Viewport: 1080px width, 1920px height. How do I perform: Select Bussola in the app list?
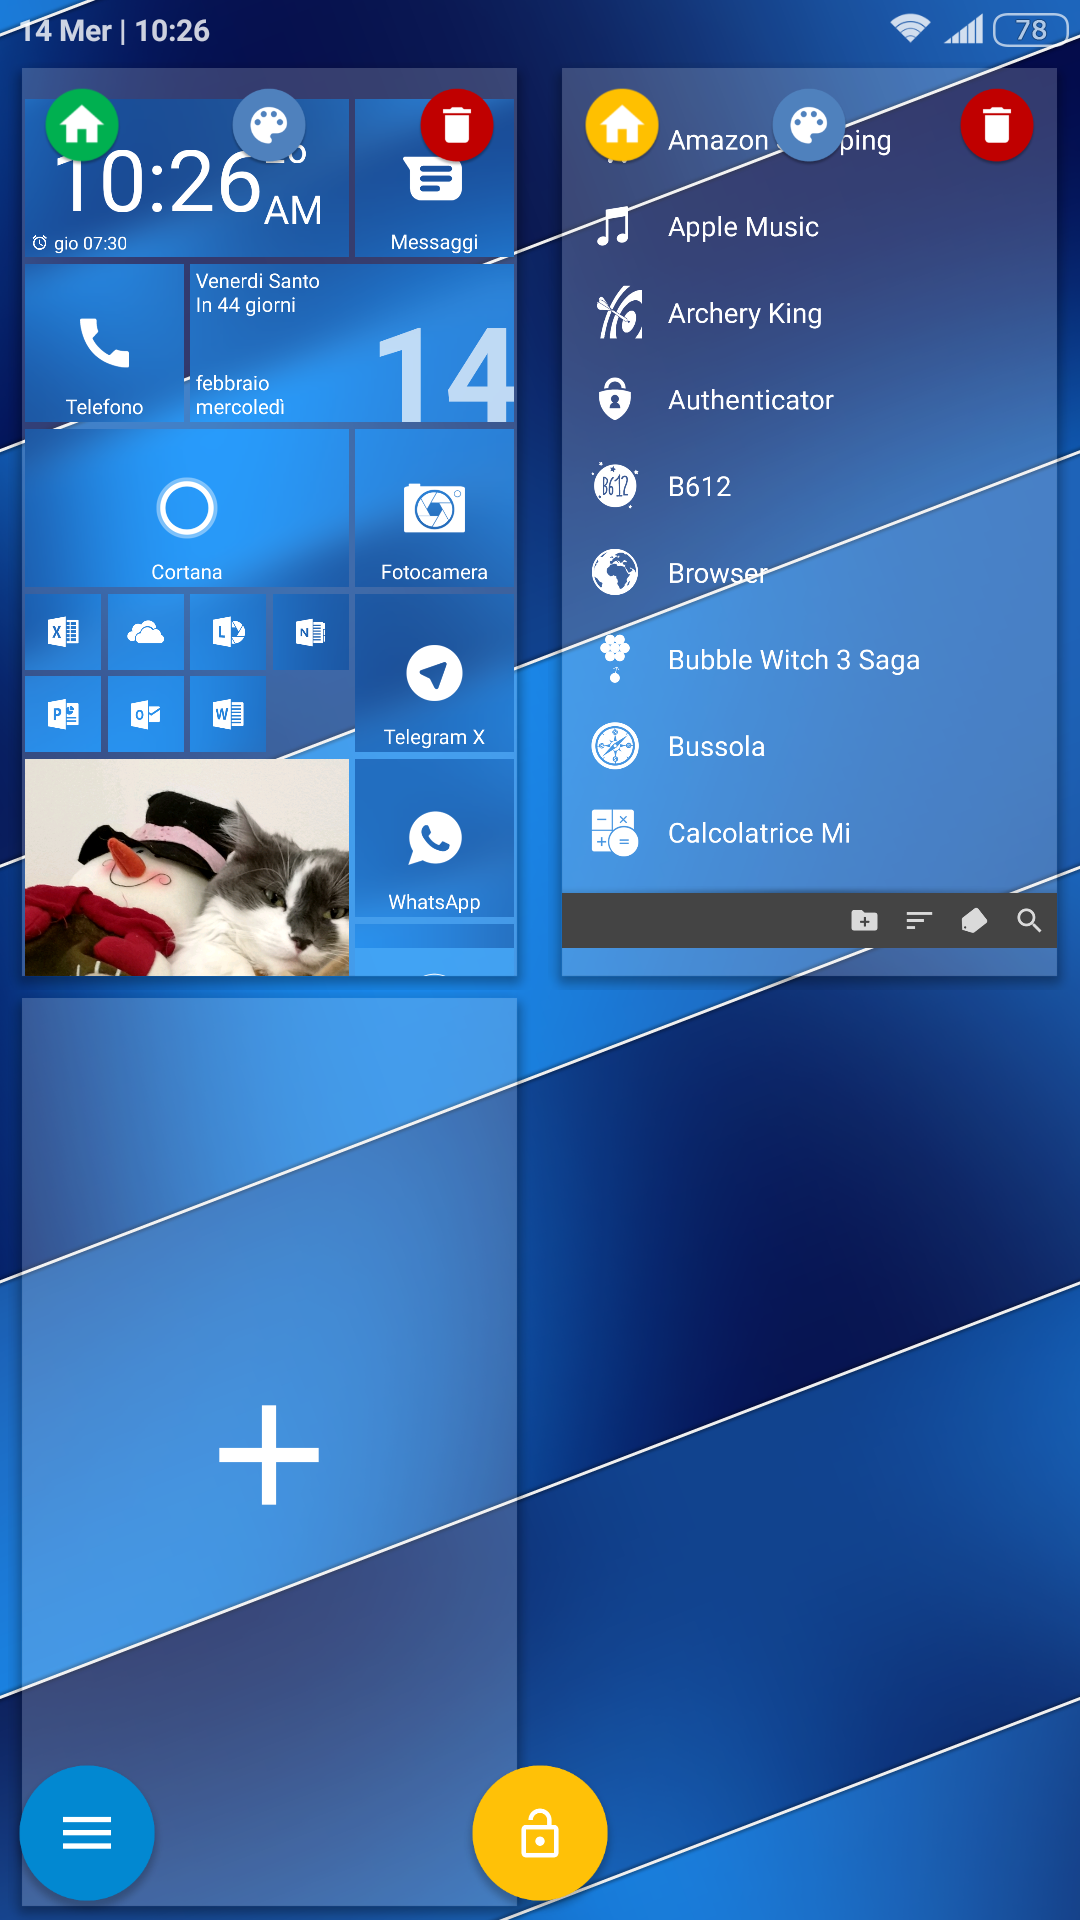coord(809,747)
